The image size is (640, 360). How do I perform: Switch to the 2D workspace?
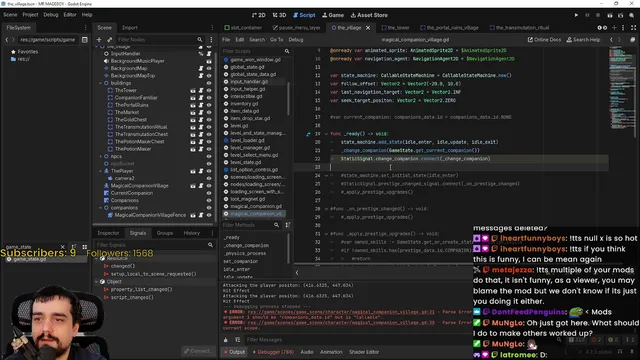(258, 15)
